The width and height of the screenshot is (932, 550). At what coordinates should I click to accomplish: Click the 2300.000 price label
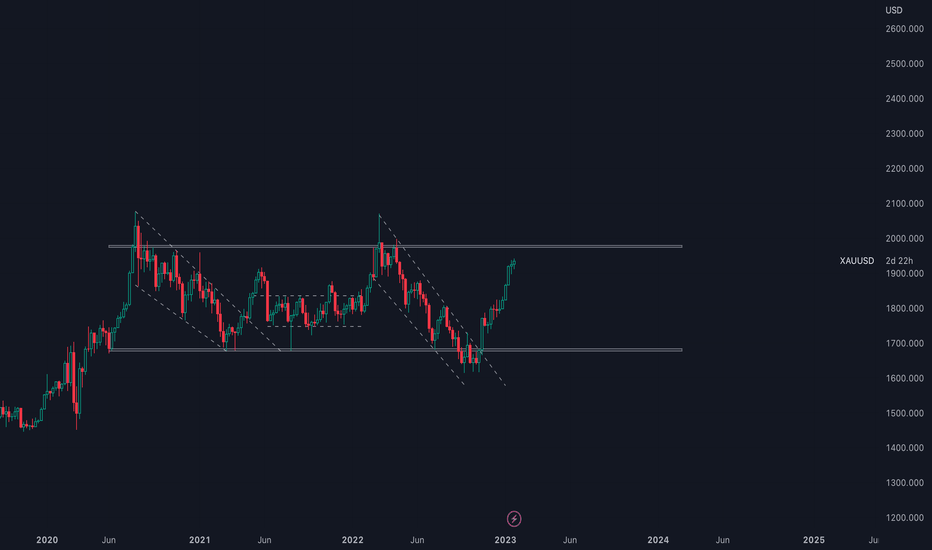(x=905, y=134)
